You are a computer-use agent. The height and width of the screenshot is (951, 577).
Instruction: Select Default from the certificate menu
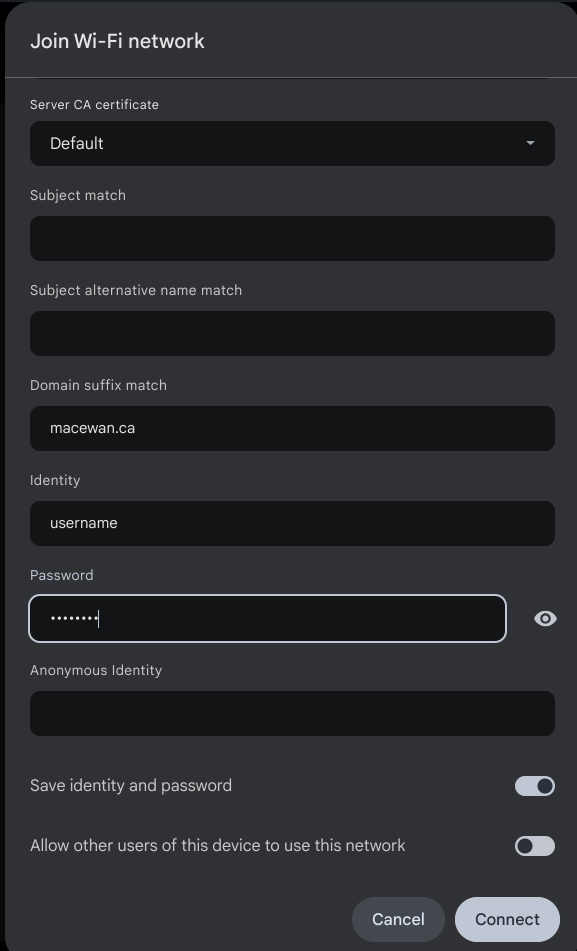pos(292,143)
